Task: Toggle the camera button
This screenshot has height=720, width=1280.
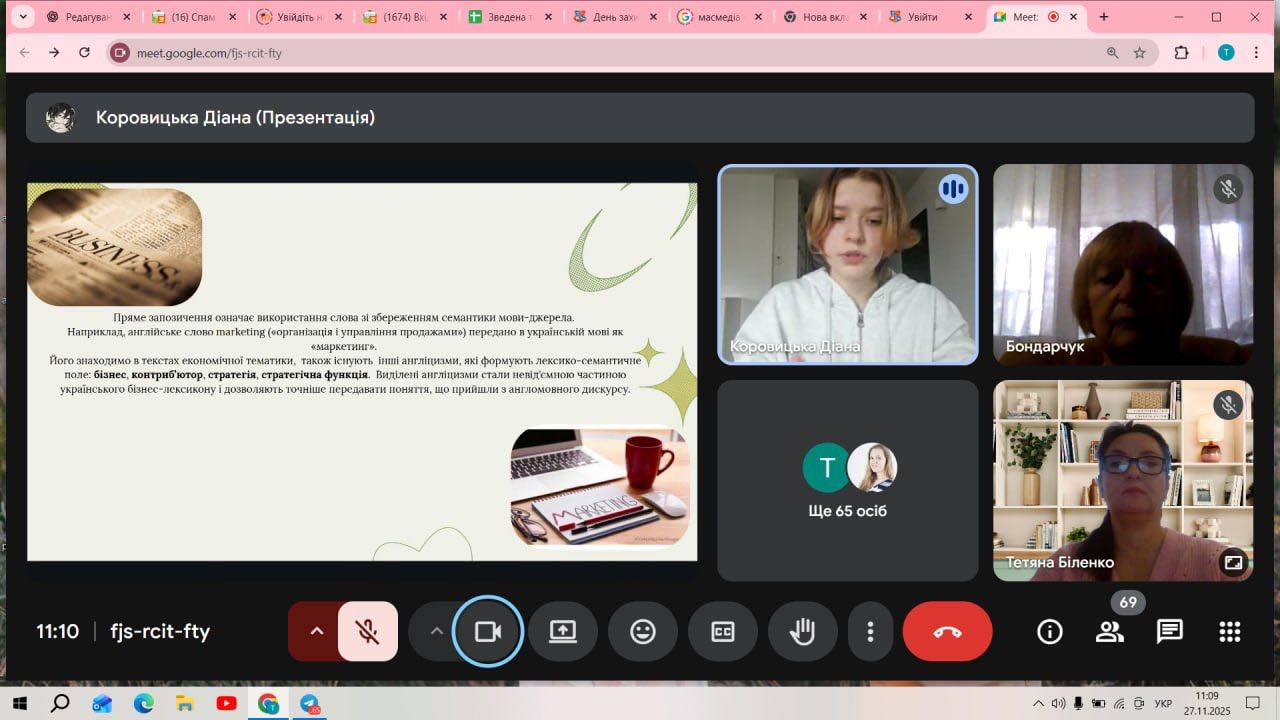Action: pos(488,631)
